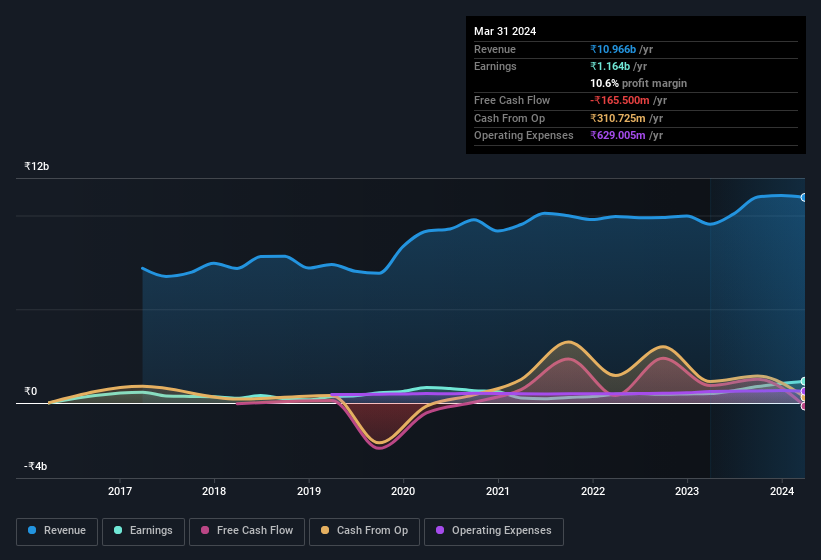Click the 2023 x-axis year label
Screen dimensions: 821x560
pyautogui.click(x=687, y=491)
